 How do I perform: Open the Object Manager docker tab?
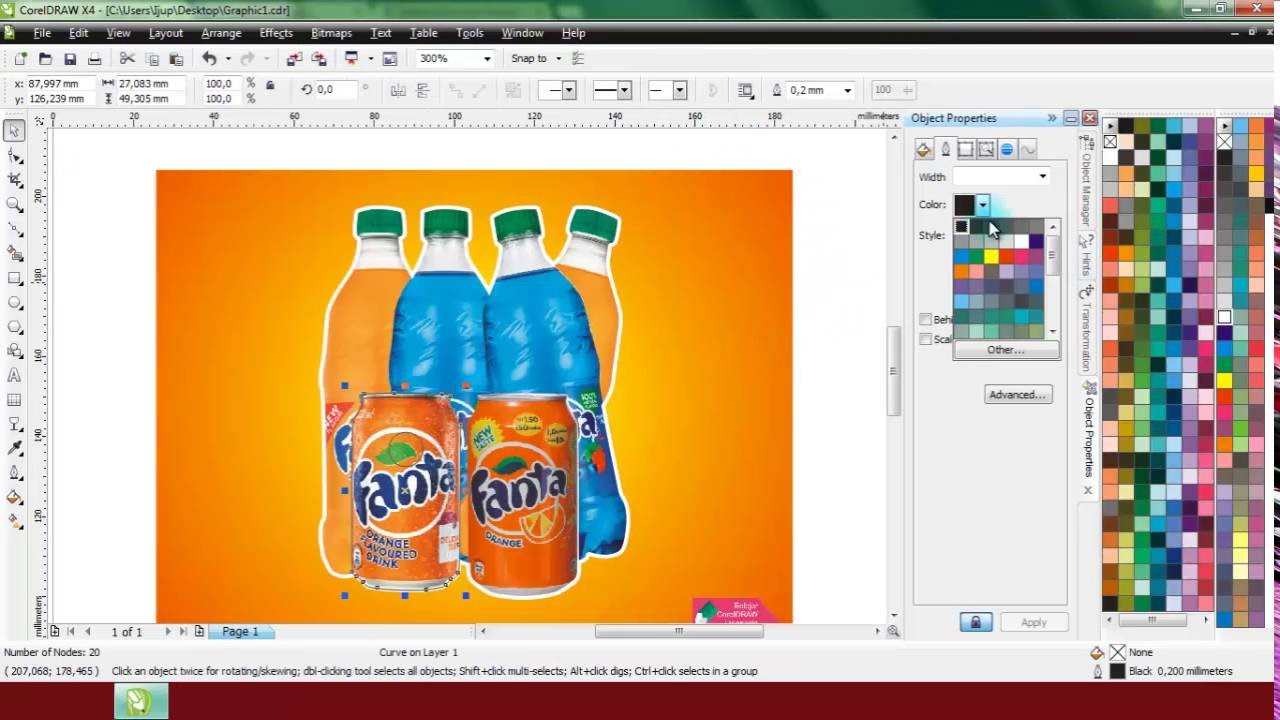coord(1086,179)
